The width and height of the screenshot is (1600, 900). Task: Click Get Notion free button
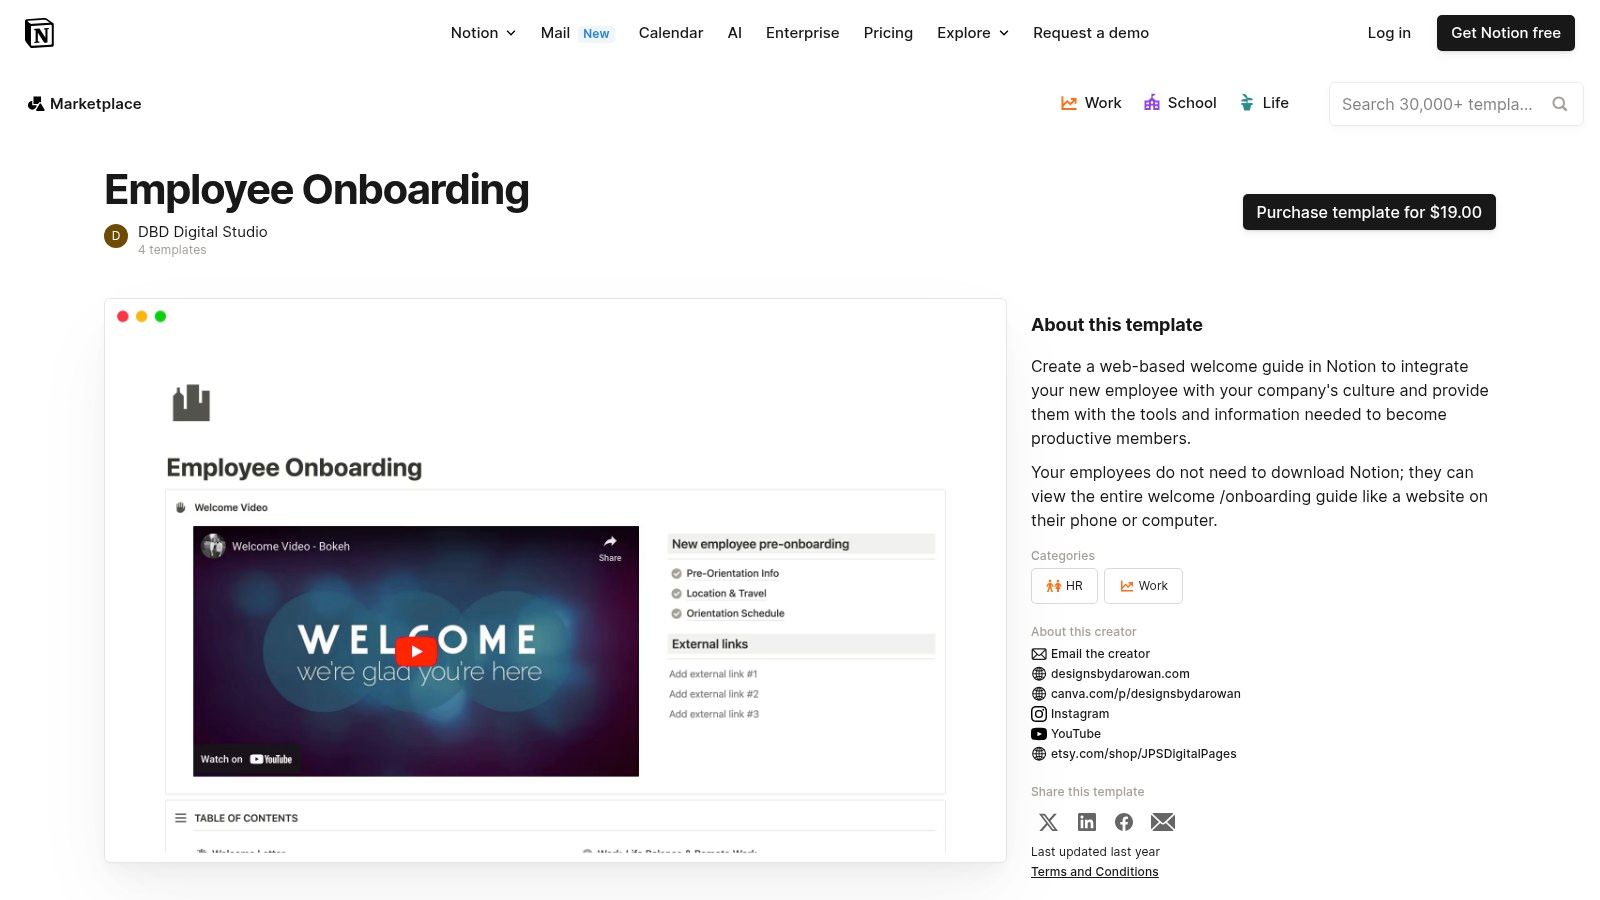point(1506,33)
